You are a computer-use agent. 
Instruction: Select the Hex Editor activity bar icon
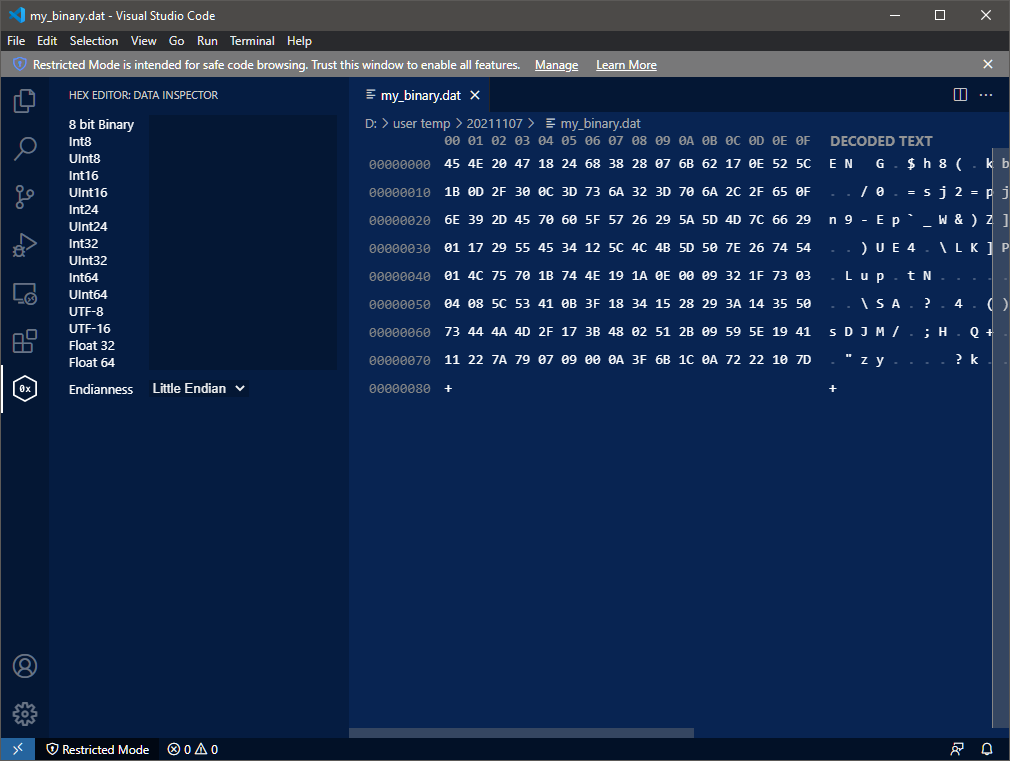24,389
